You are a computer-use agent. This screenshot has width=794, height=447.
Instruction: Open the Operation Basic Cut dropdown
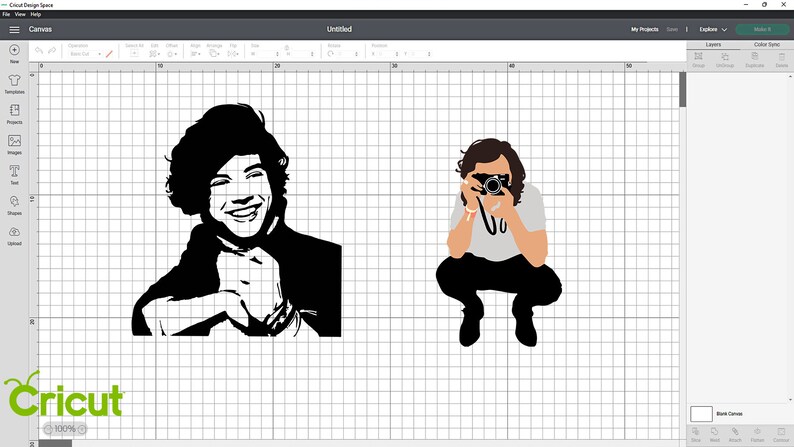coord(86,54)
